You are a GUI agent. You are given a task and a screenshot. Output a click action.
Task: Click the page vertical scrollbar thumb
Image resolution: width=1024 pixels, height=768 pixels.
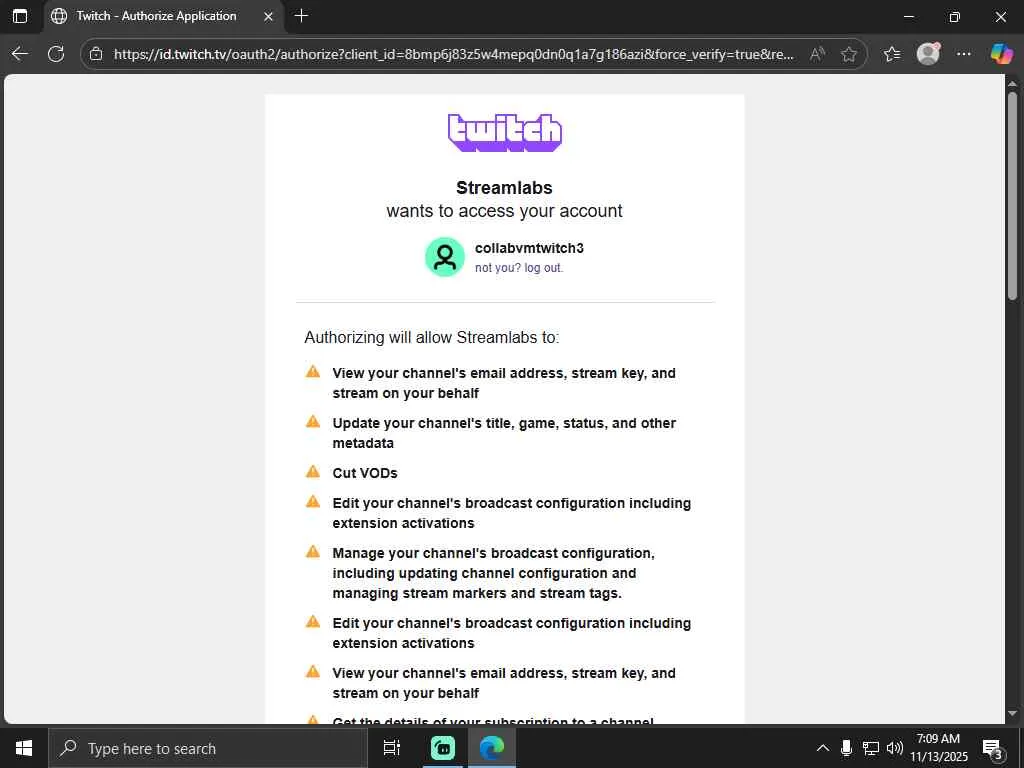[1012, 196]
